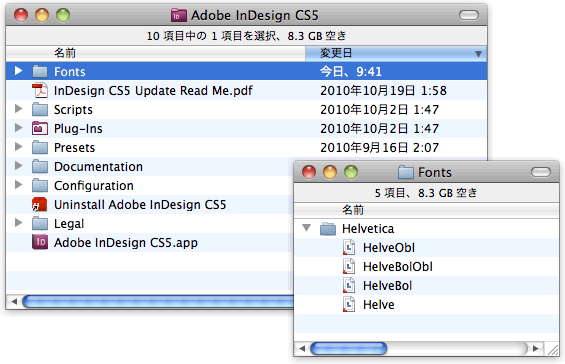Select the "Documentation" folder name
The height and width of the screenshot is (364, 565).
(98, 167)
